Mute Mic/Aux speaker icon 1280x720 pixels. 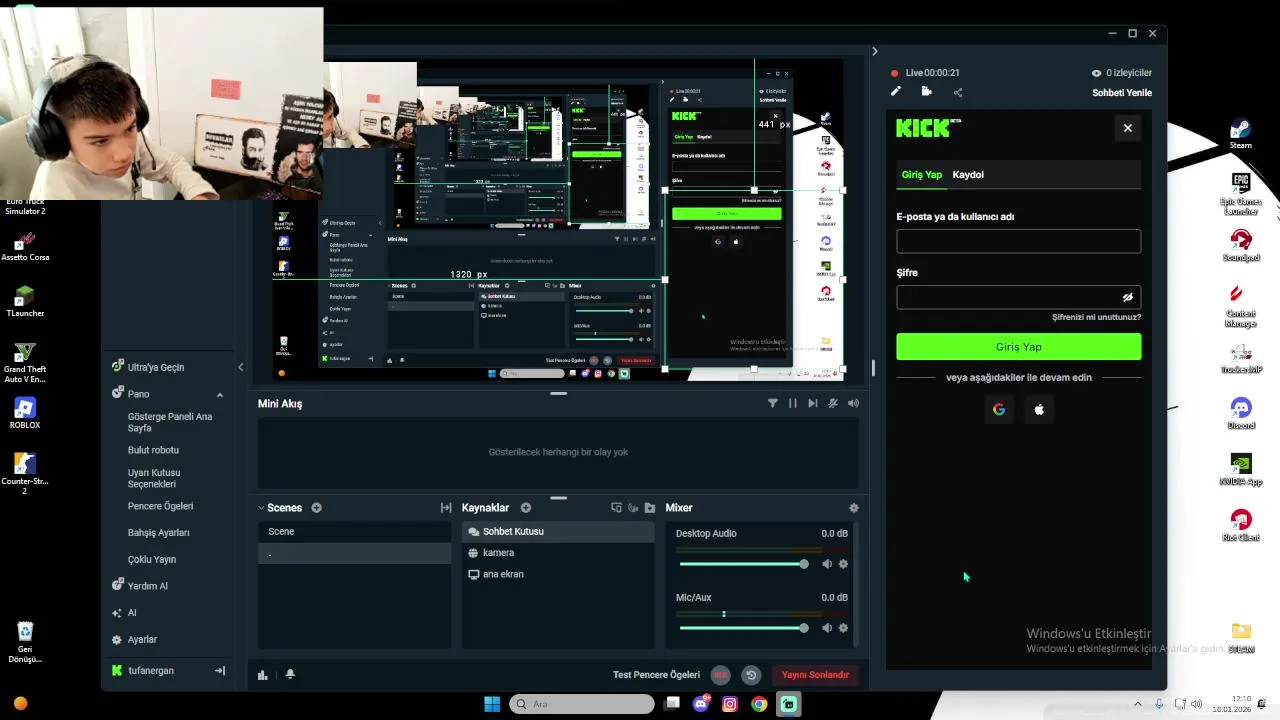(826, 628)
